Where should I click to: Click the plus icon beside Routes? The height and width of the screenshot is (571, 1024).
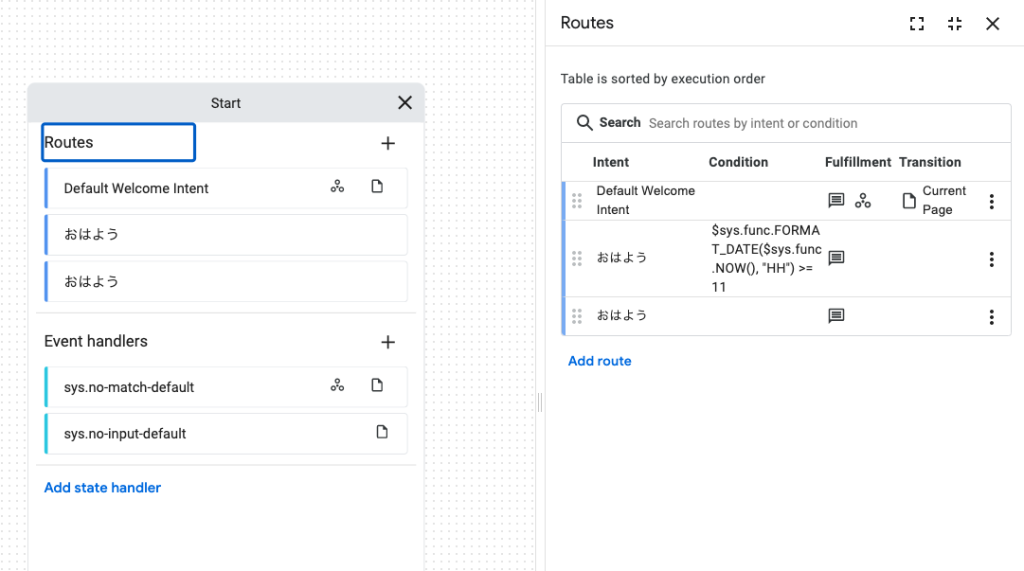click(x=388, y=143)
